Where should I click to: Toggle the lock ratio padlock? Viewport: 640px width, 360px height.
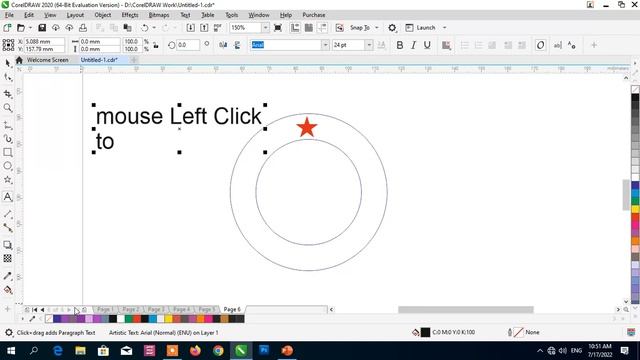tap(156, 45)
